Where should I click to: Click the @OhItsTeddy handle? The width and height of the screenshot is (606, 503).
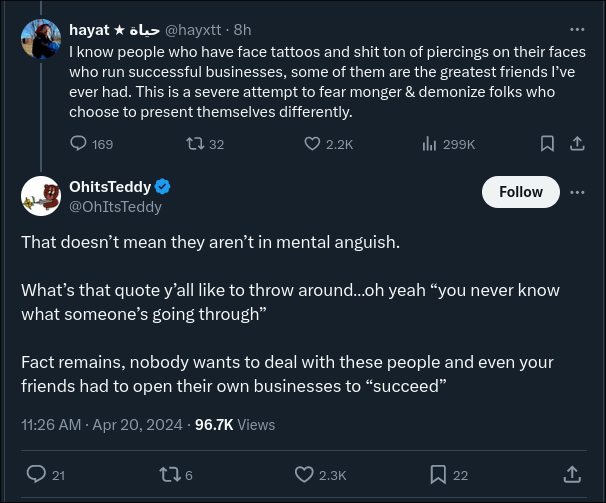coord(115,207)
